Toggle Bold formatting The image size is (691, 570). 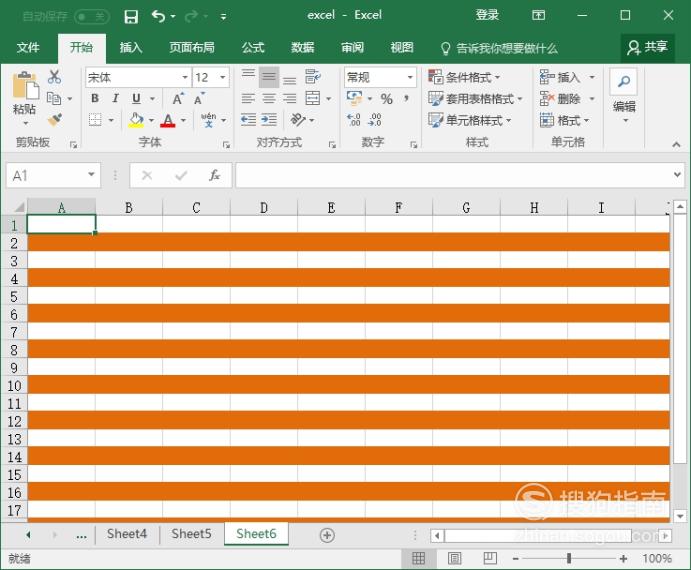tap(95, 98)
